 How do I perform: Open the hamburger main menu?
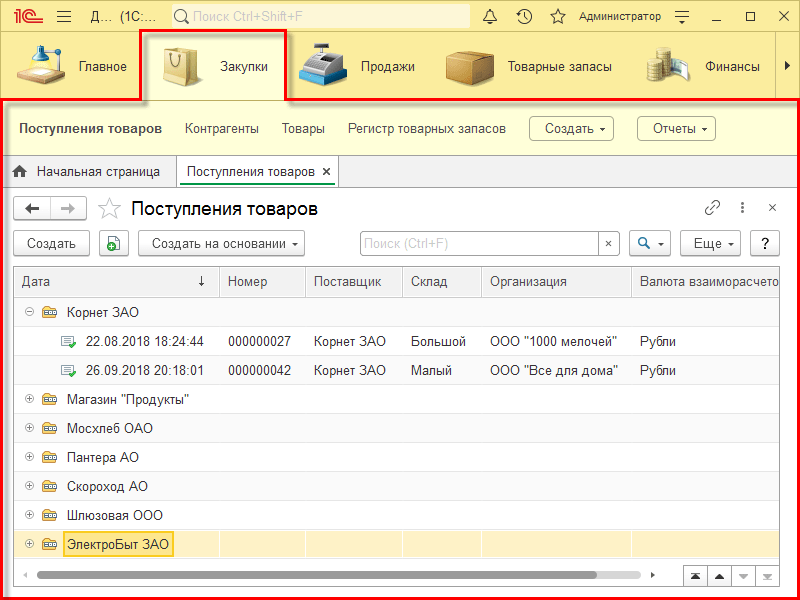point(64,17)
